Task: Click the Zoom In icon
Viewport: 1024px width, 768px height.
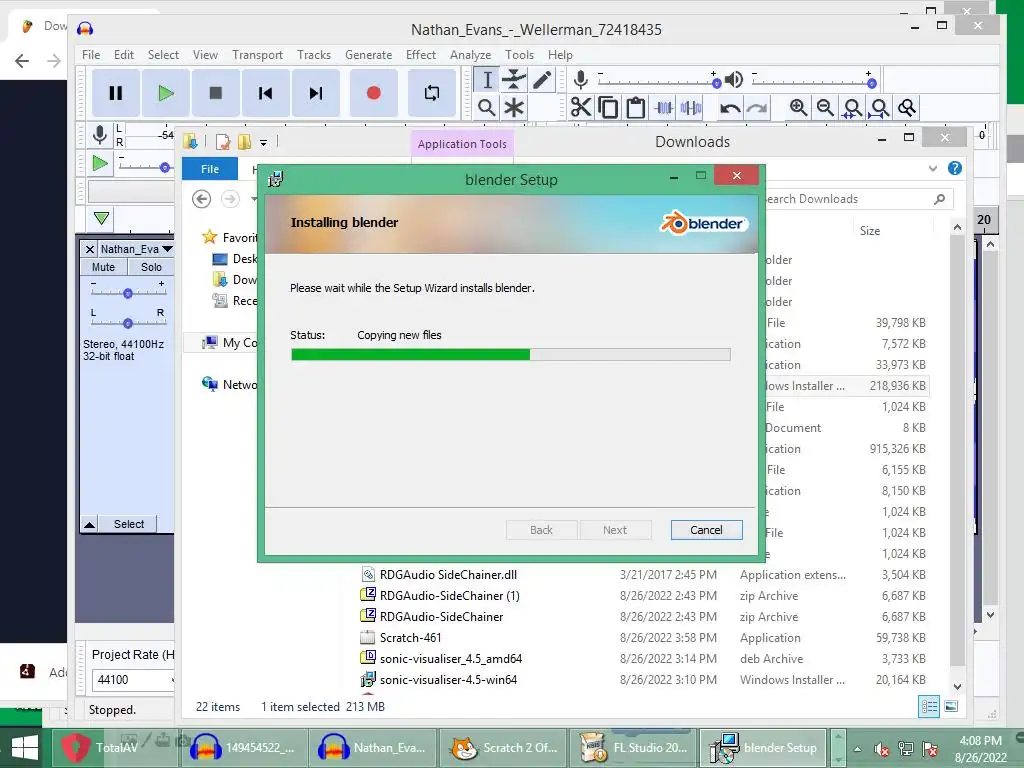Action: pyautogui.click(x=798, y=107)
